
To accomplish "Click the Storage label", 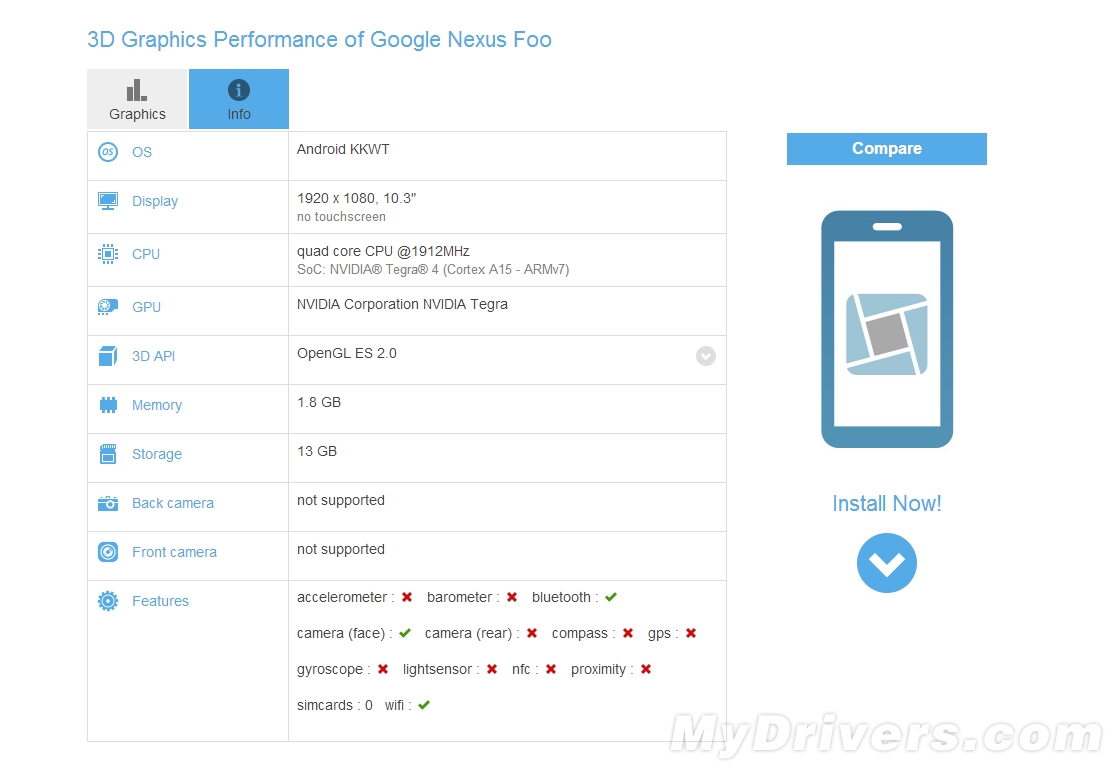I will coord(157,455).
